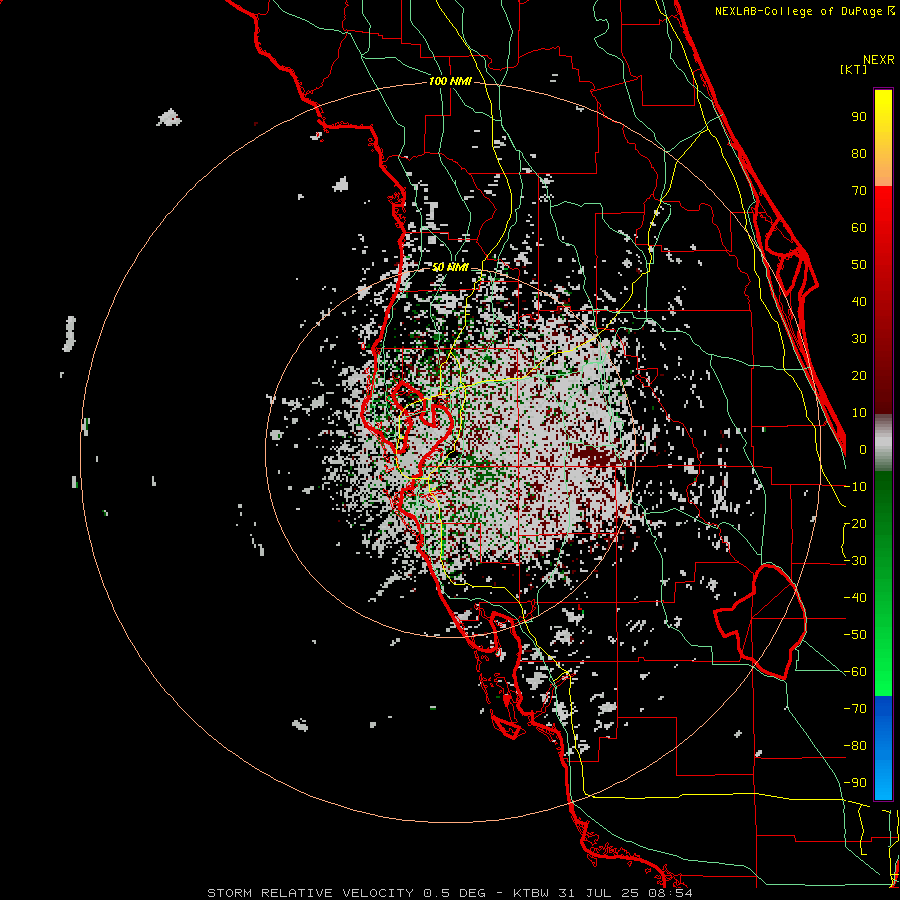
Task: Click the -20 knot scale label
Action: 855,524
